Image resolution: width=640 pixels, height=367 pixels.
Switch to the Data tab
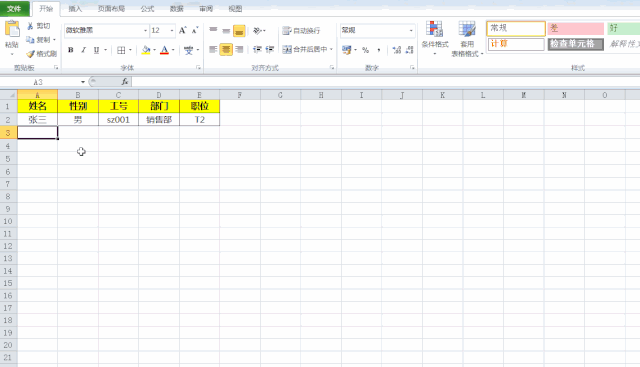pos(177,9)
